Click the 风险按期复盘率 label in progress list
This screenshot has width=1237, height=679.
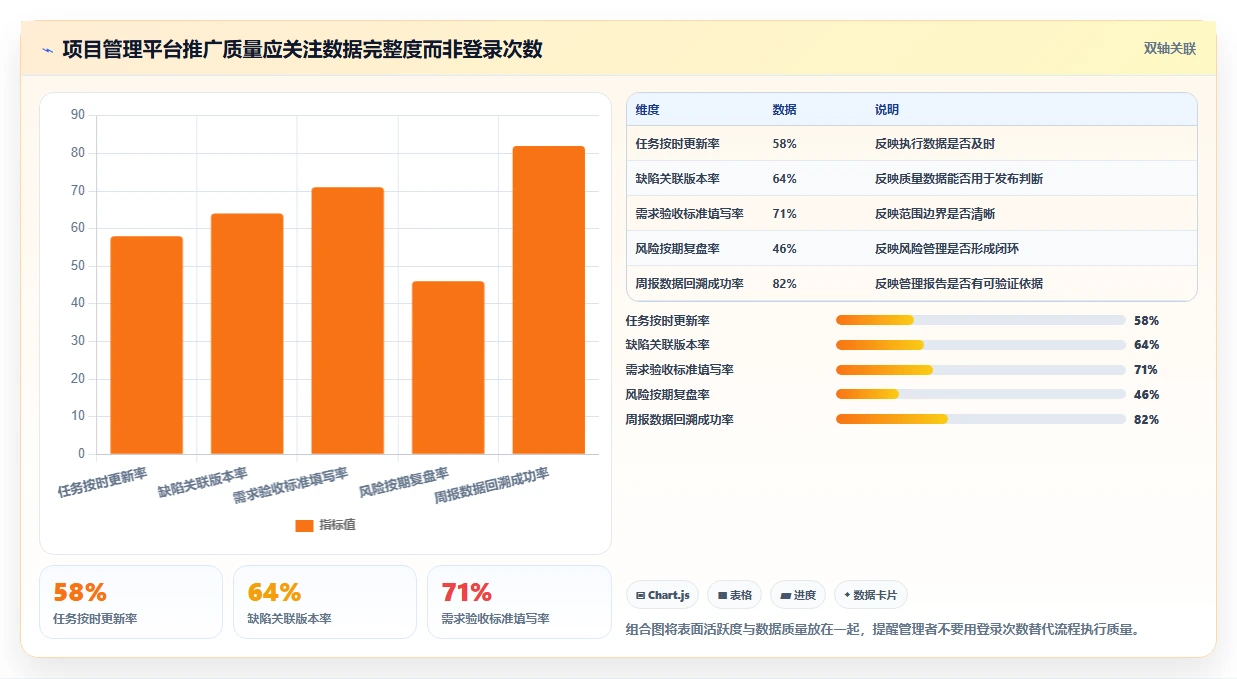click(667, 395)
